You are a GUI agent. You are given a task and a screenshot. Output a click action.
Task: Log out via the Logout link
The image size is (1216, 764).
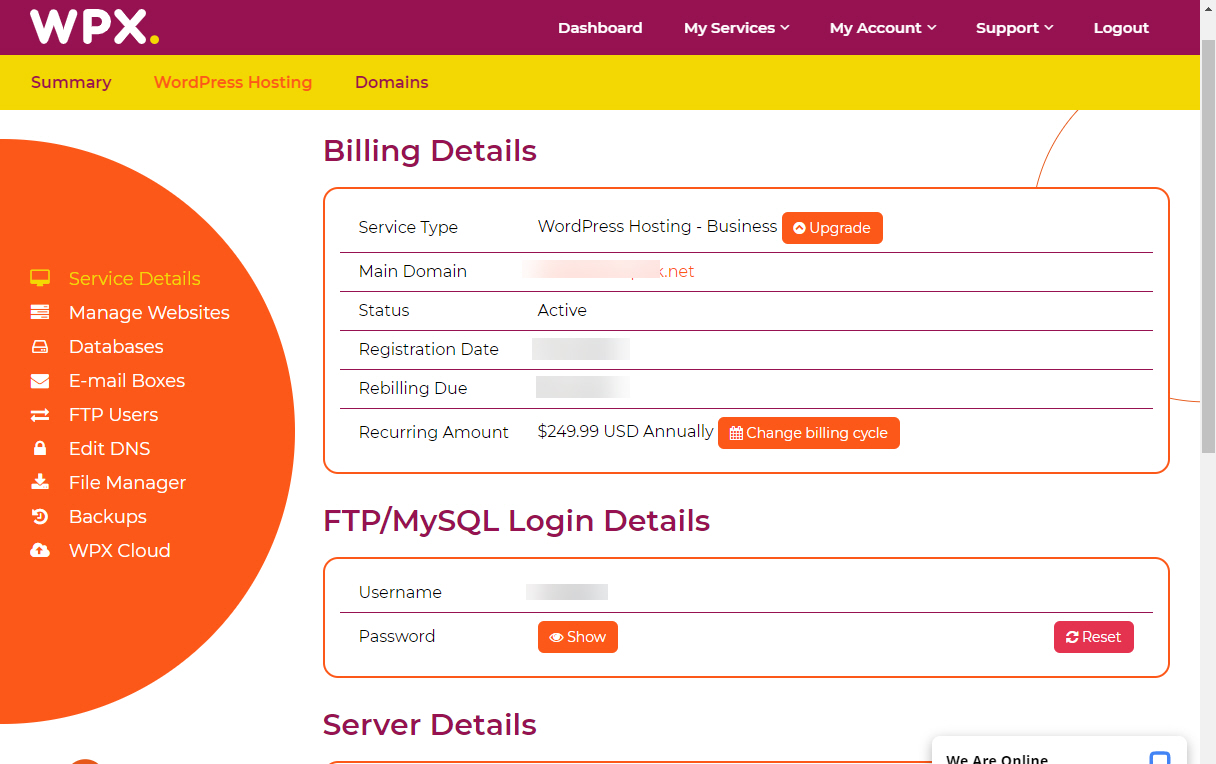click(1121, 28)
